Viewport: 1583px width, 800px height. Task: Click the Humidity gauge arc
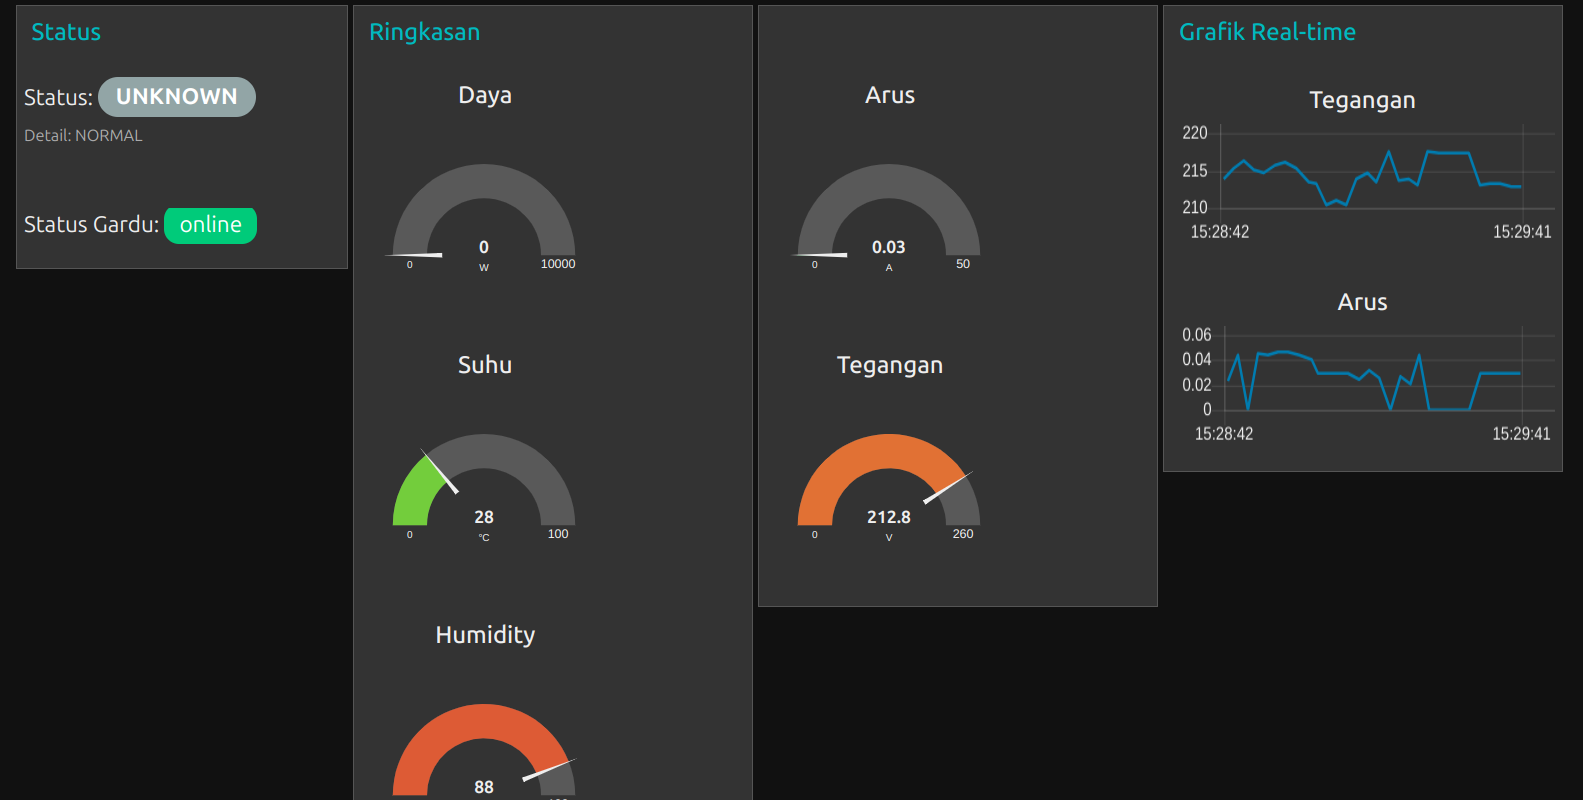coord(484,722)
